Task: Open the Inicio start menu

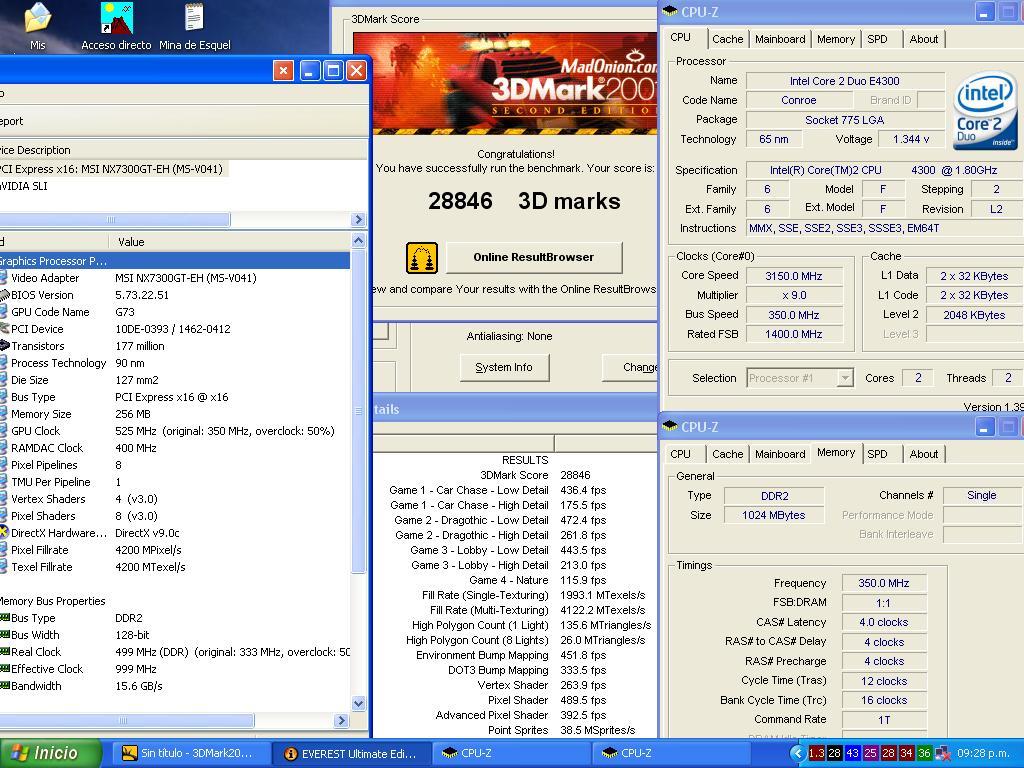Action: [x=50, y=753]
